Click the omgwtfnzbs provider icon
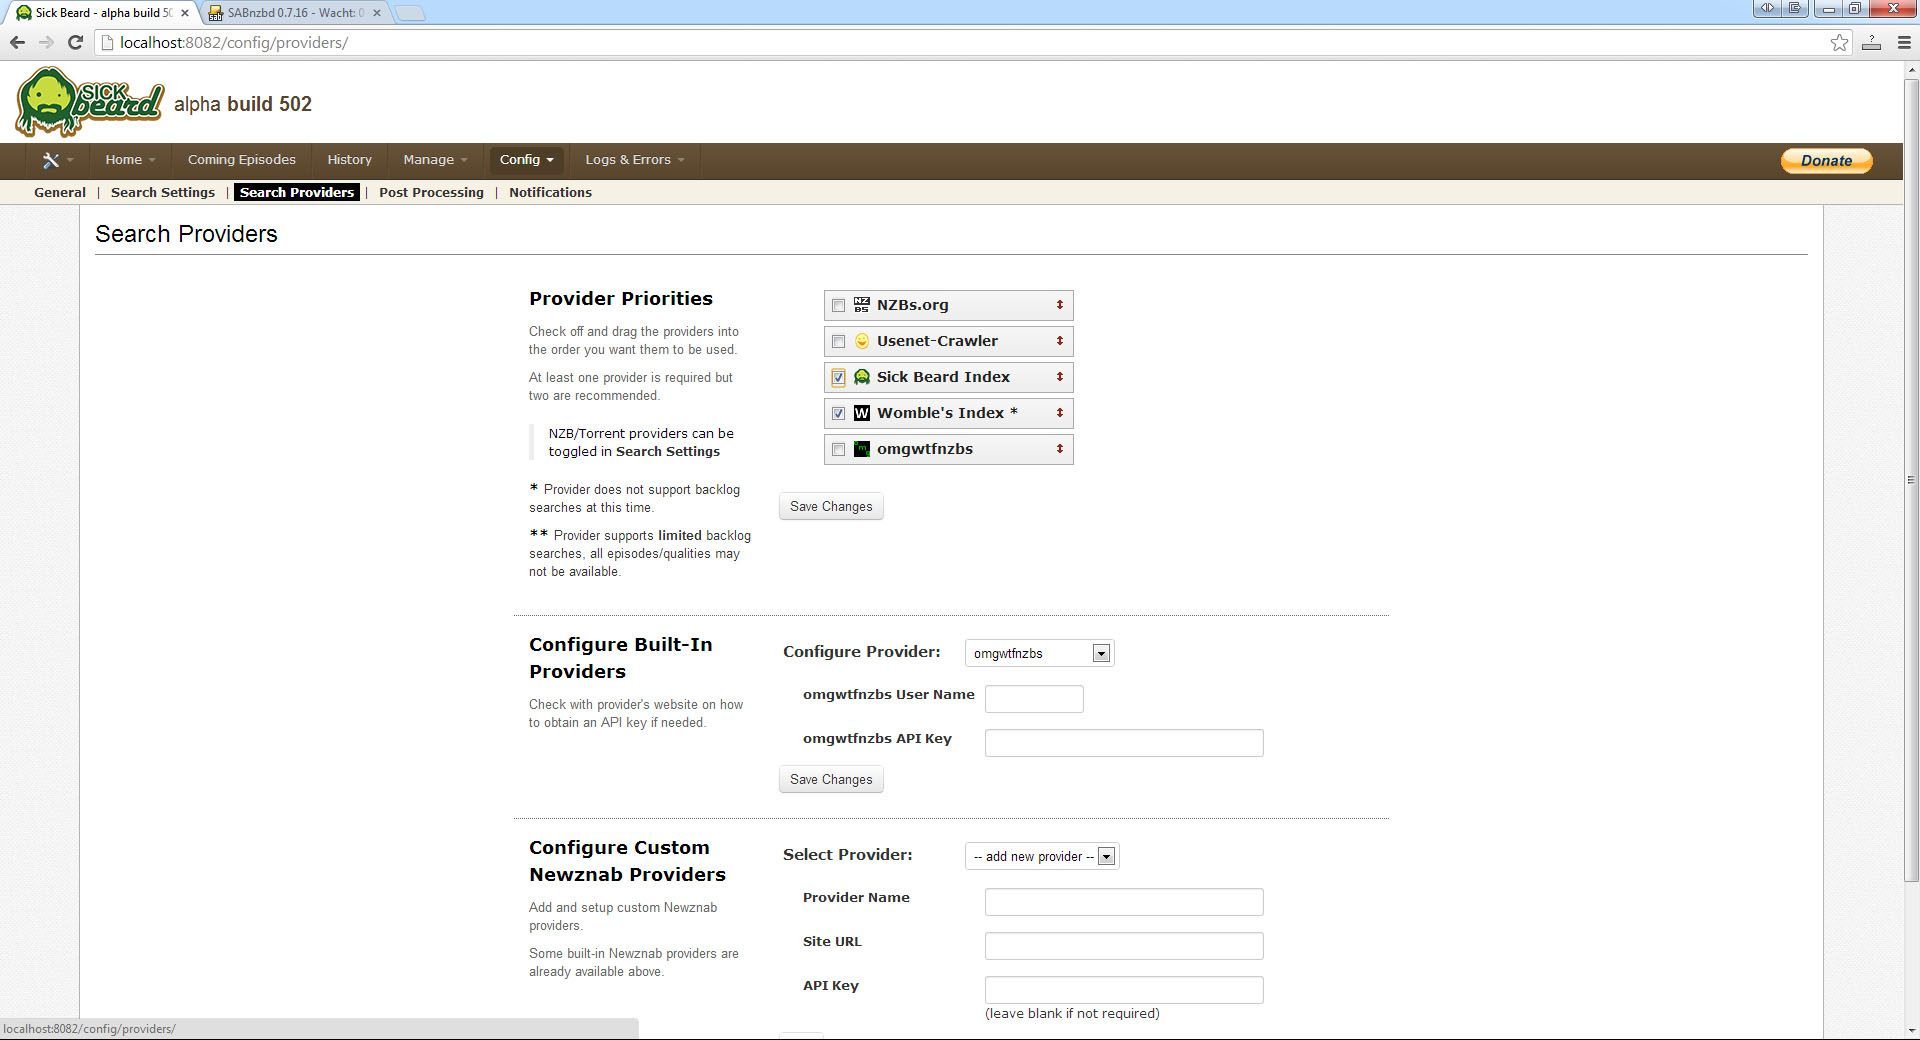This screenshot has height=1040, width=1920. (x=862, y=449)
